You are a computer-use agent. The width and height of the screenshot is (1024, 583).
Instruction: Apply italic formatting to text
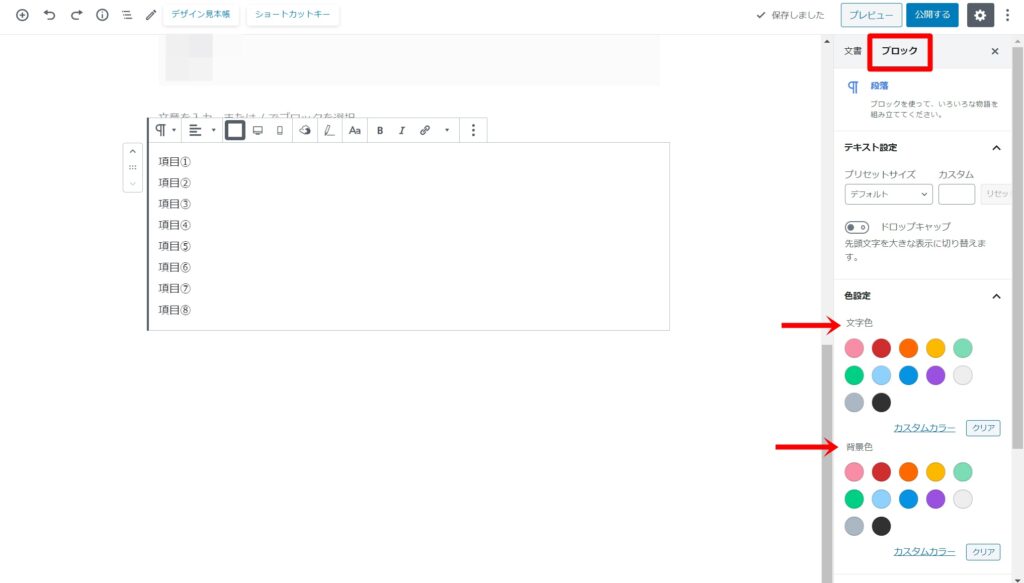[x=402, y=130]
